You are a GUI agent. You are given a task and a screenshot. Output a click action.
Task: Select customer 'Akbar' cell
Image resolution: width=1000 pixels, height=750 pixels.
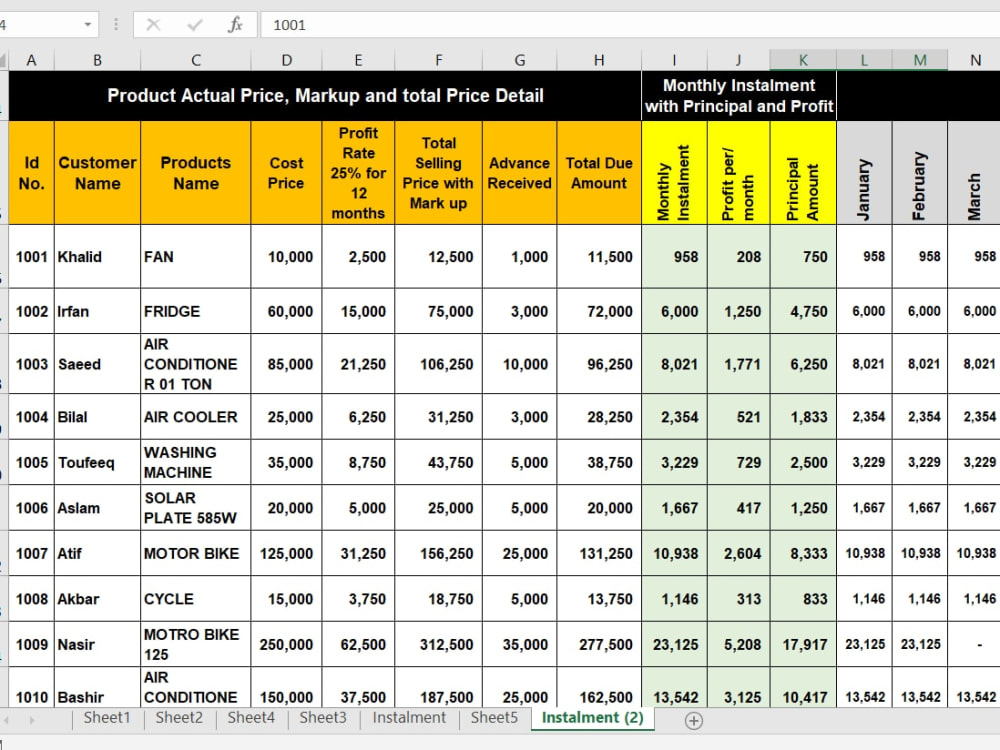tap(98, 599)
